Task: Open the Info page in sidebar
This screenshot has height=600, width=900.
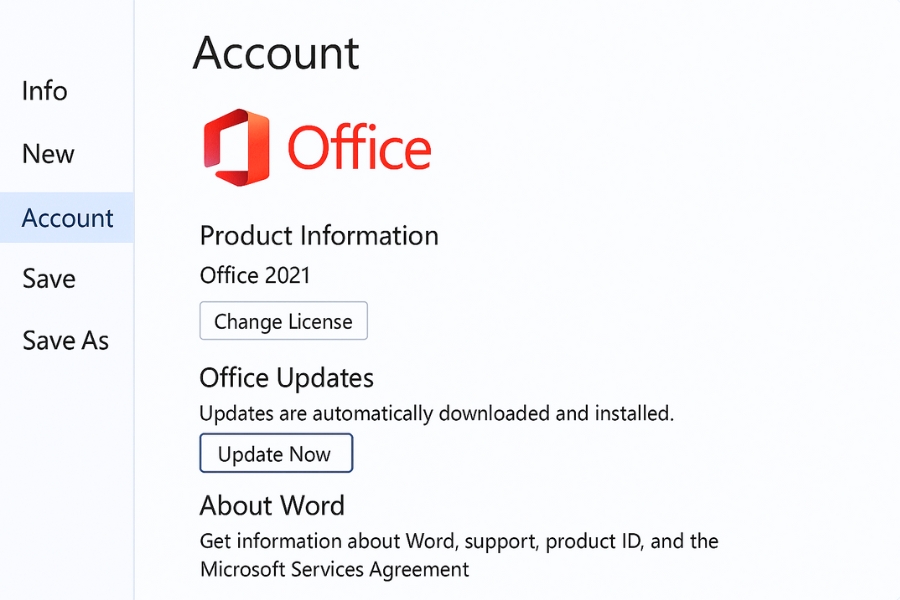Action: pos(45,91)
